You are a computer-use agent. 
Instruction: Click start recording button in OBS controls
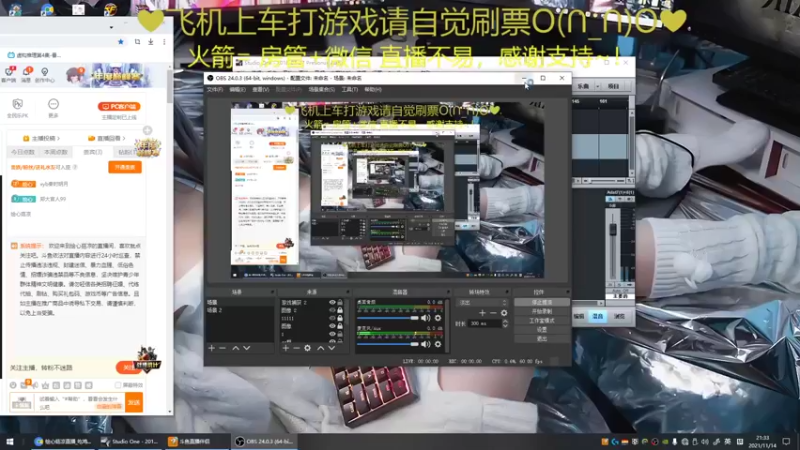541,311
